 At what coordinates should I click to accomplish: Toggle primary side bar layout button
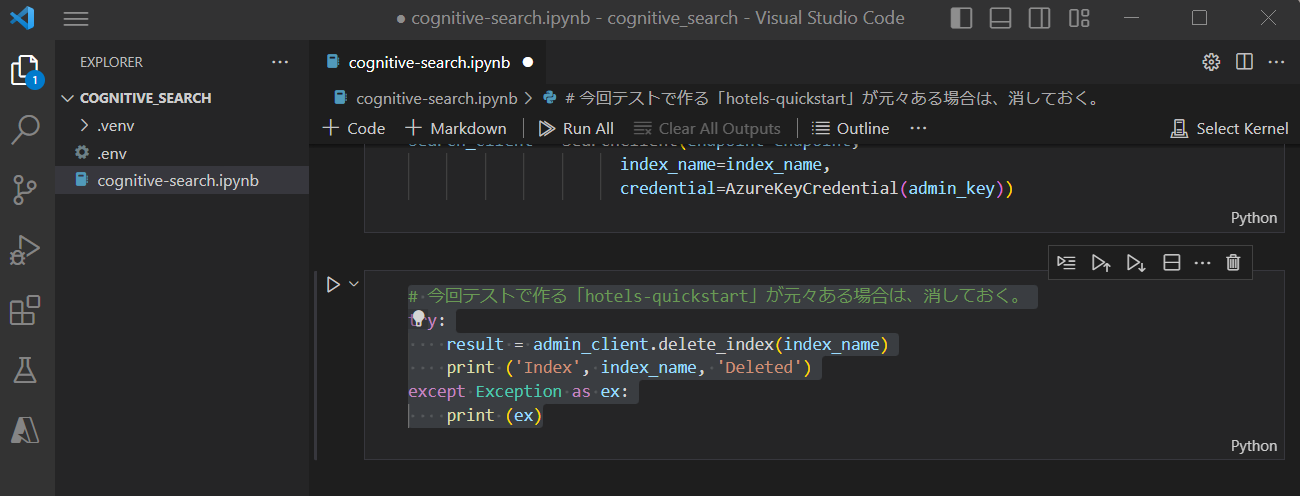pyautogui.click(x=961, y=18)
